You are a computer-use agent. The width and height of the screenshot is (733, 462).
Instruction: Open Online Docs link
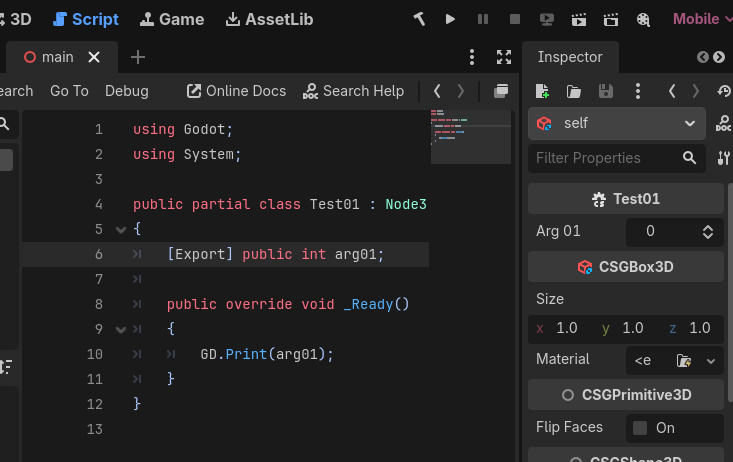[236, 91]
